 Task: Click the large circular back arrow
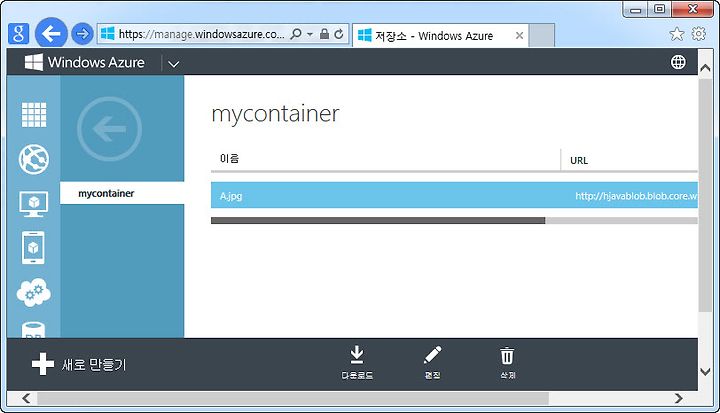[x=109, y=129]
